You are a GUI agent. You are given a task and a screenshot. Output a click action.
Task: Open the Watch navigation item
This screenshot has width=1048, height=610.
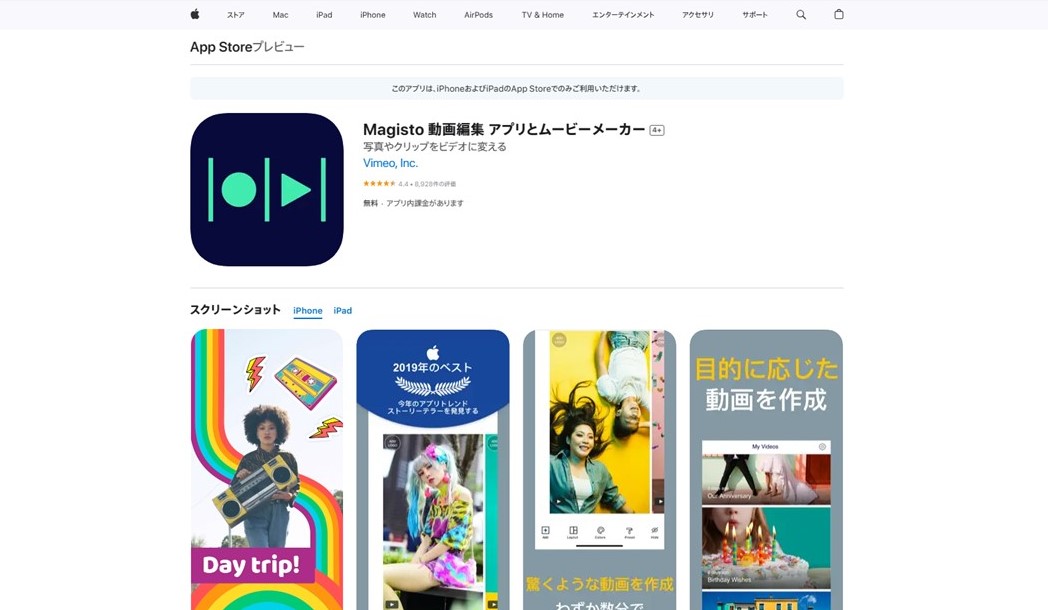coord(425,15)
